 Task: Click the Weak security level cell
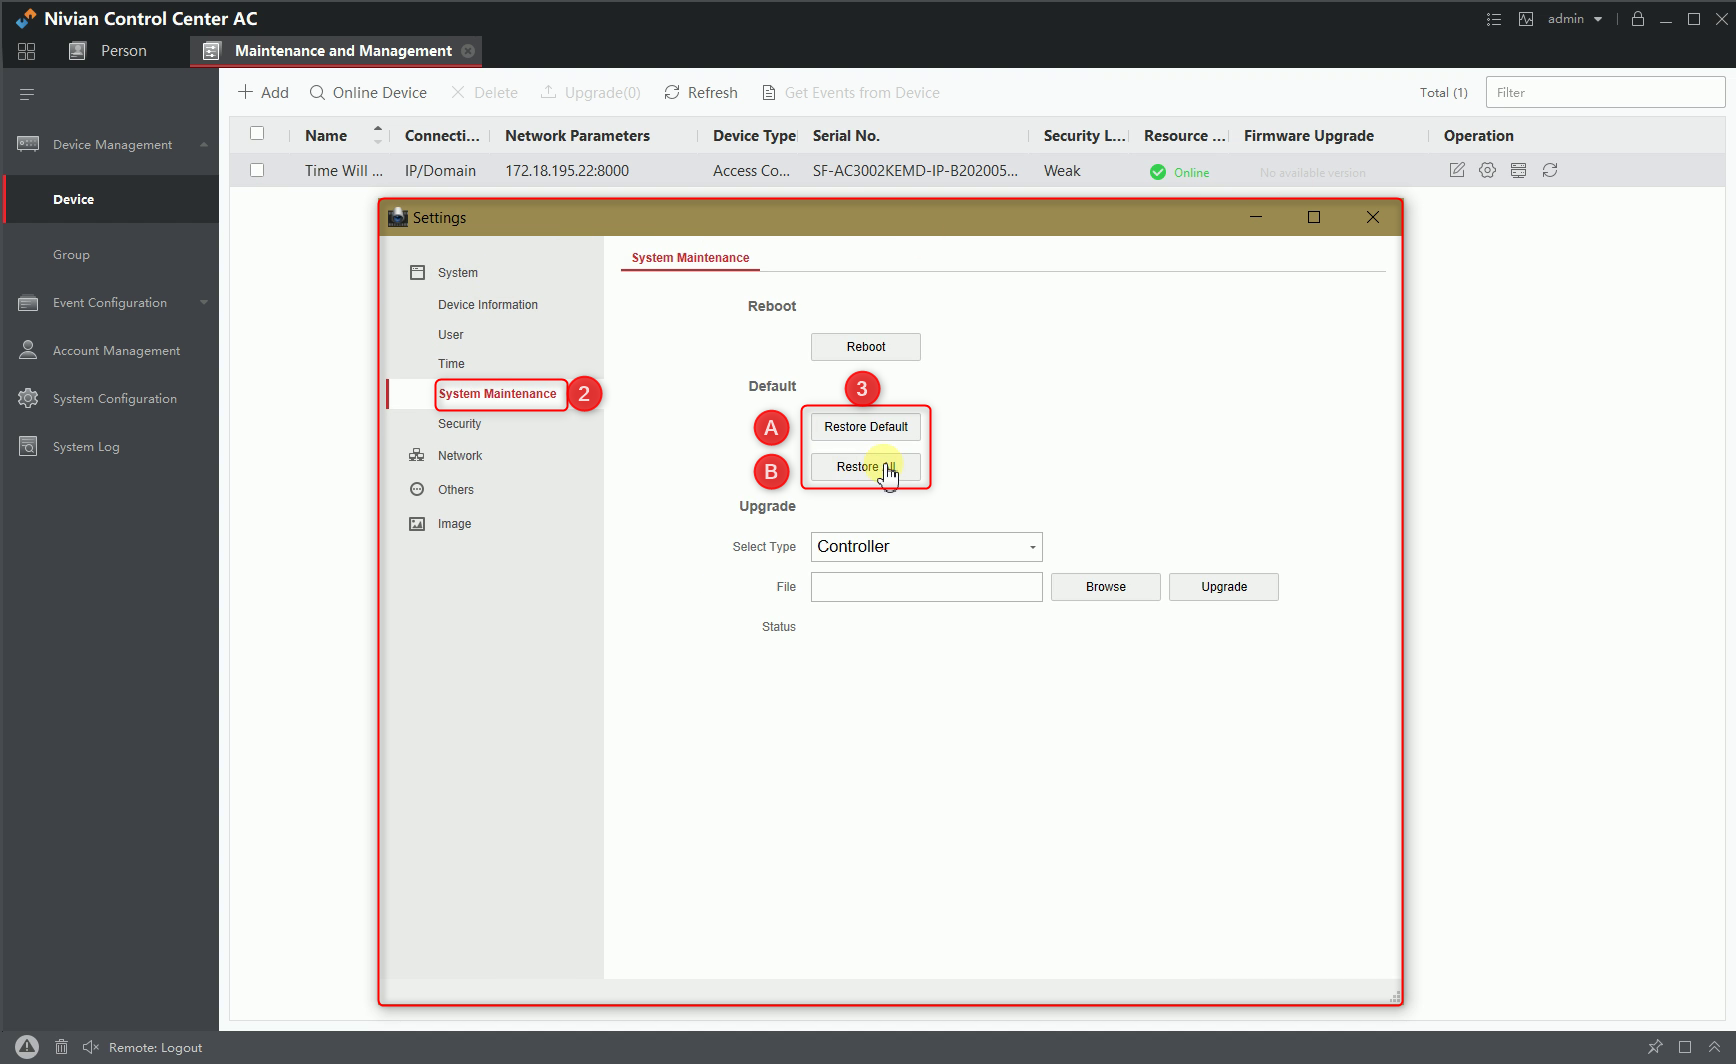pos(1062,171)
